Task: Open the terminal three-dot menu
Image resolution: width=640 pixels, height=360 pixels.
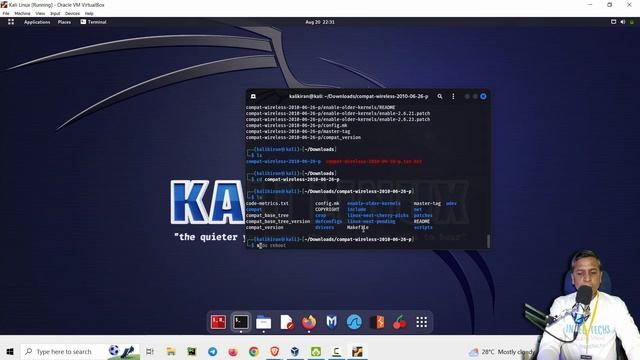Action: pos(453,96)
